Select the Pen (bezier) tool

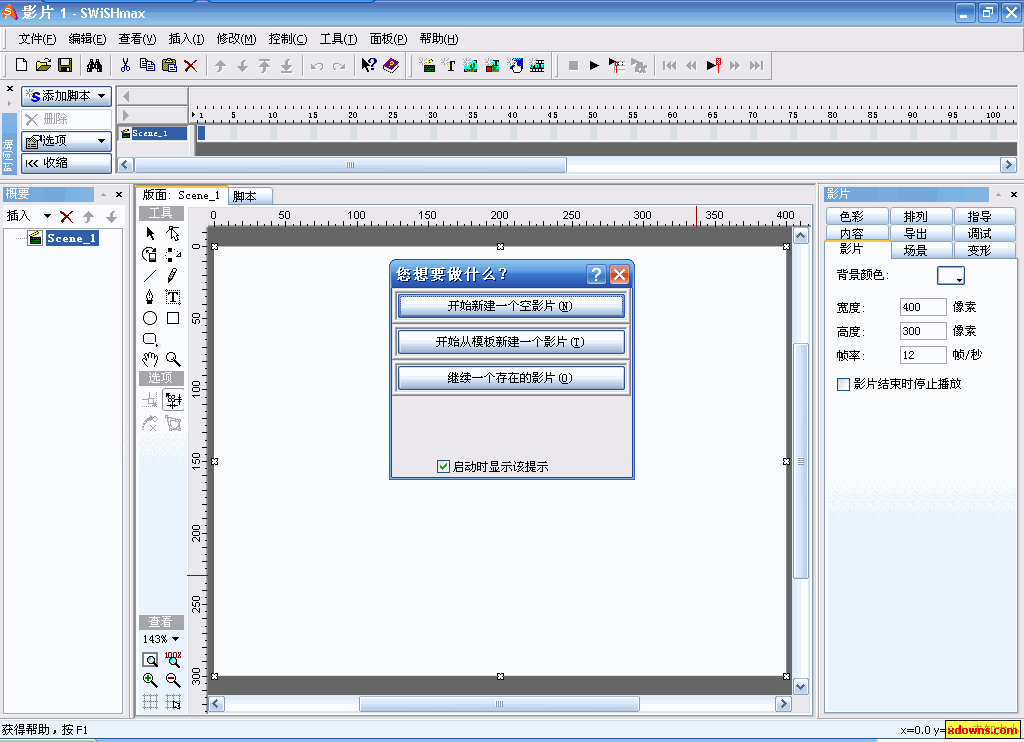pos(150,297)
